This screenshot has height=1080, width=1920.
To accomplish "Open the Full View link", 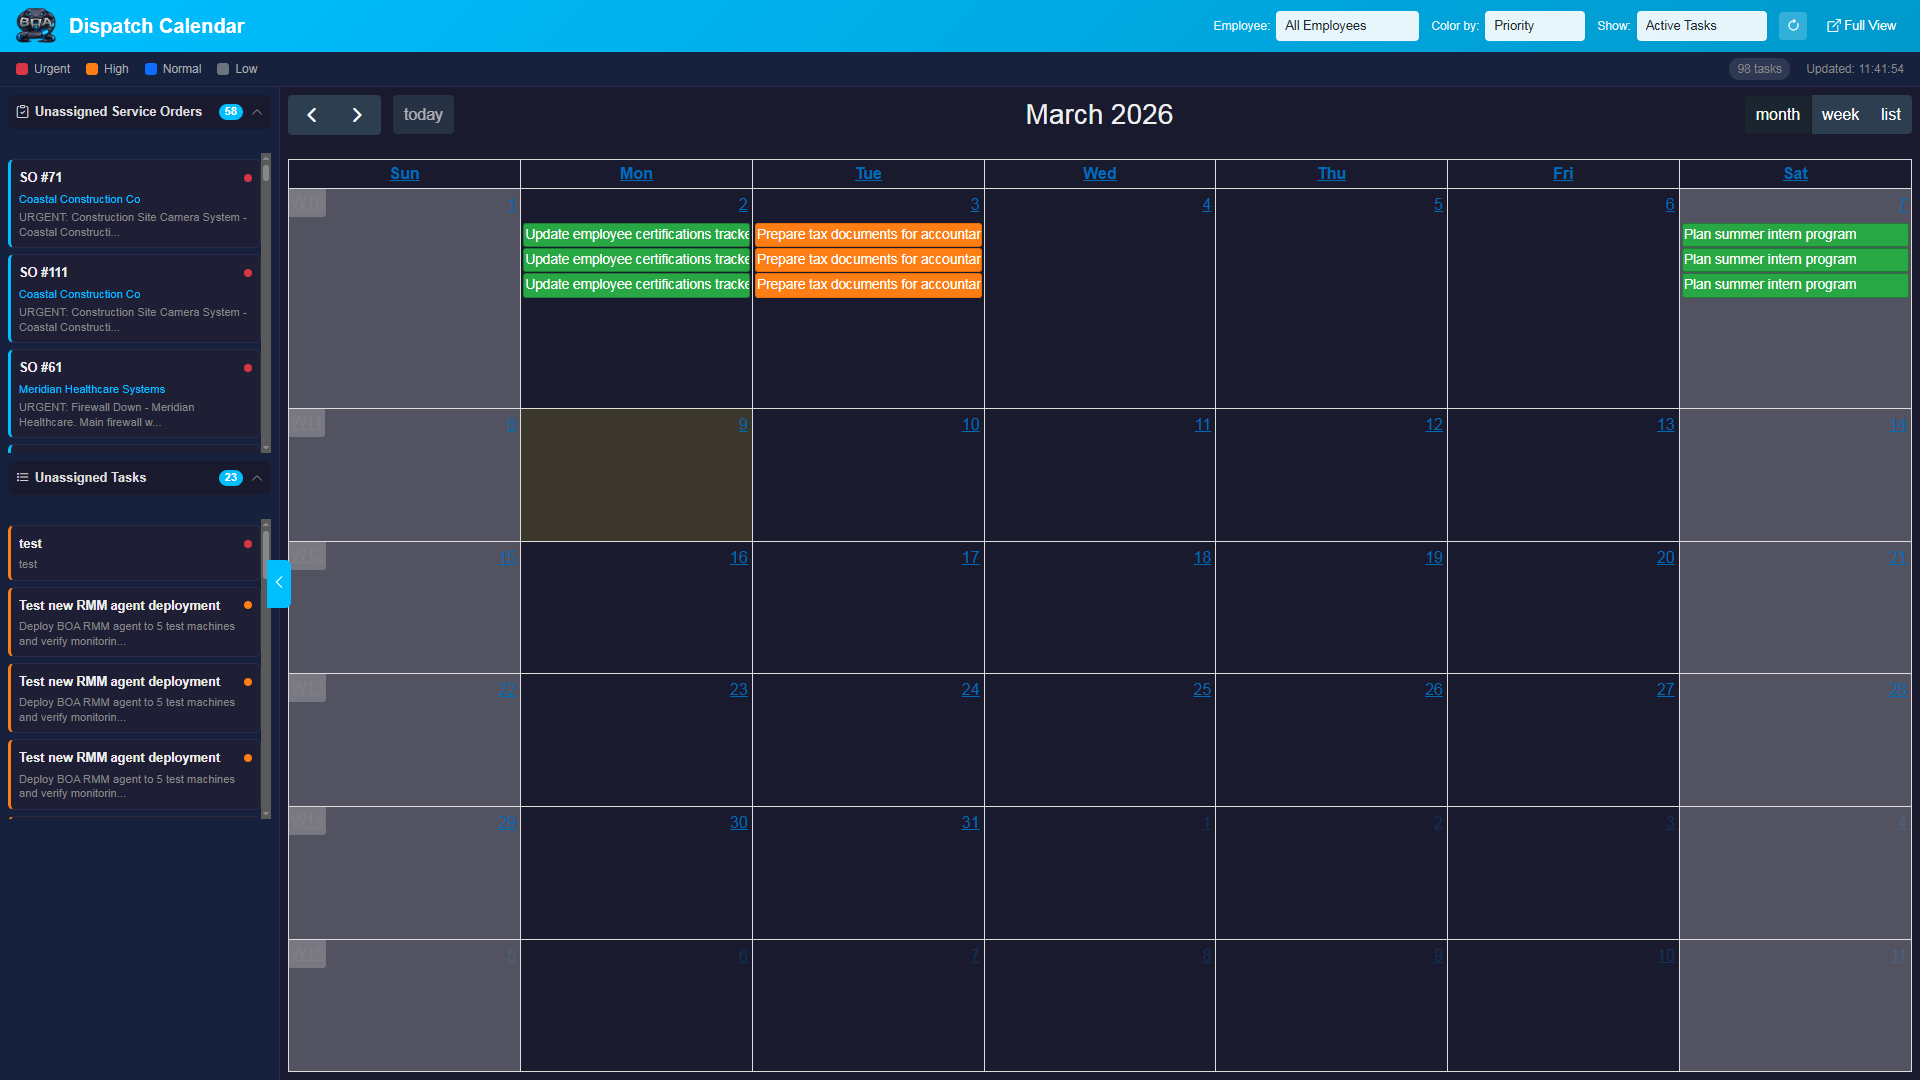I will click(x=1868, y=24).
